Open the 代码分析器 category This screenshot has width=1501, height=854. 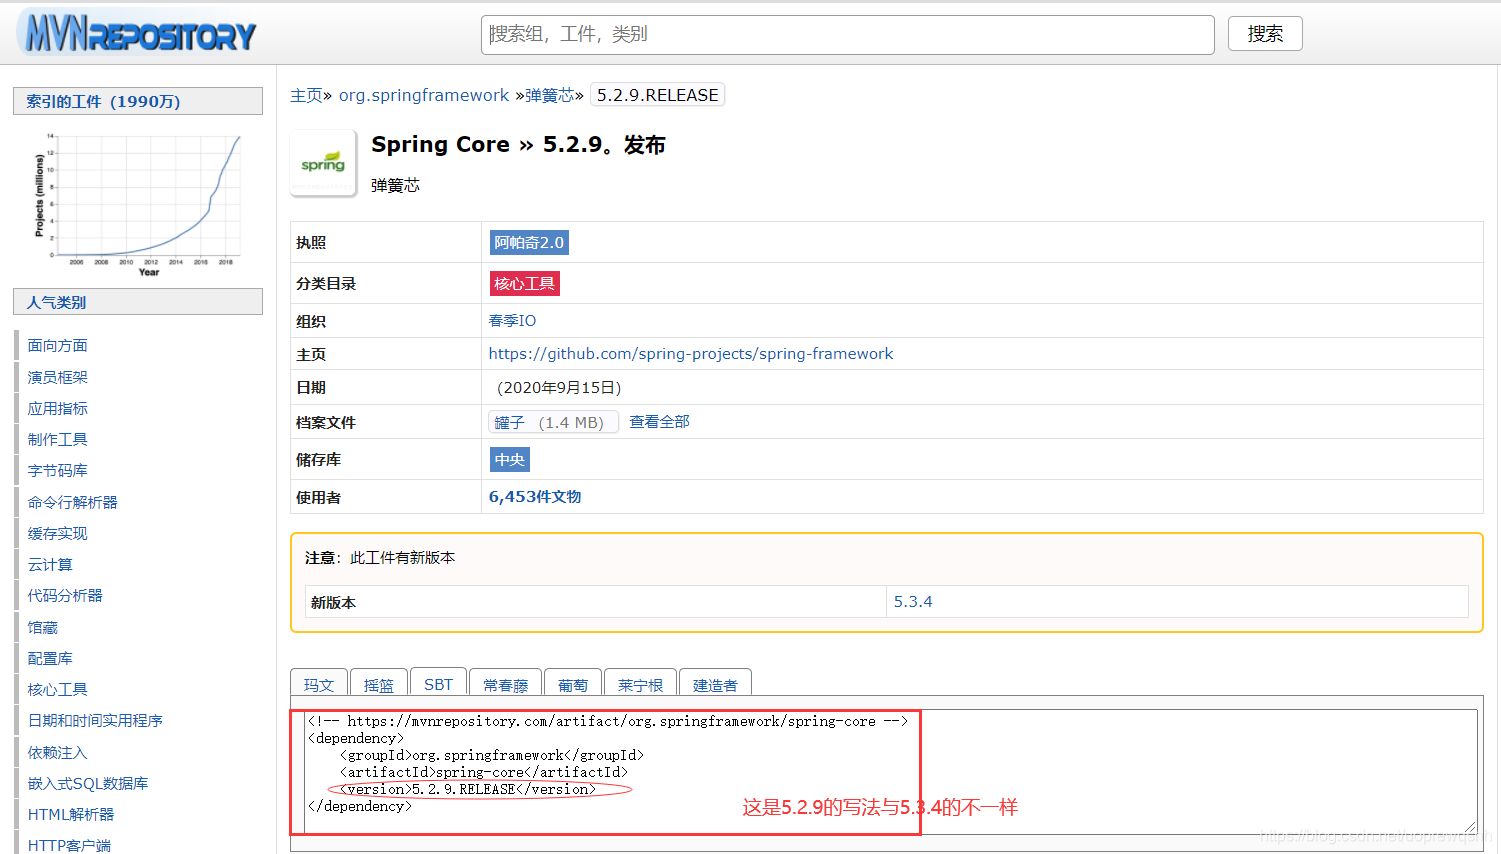(65, 595)
